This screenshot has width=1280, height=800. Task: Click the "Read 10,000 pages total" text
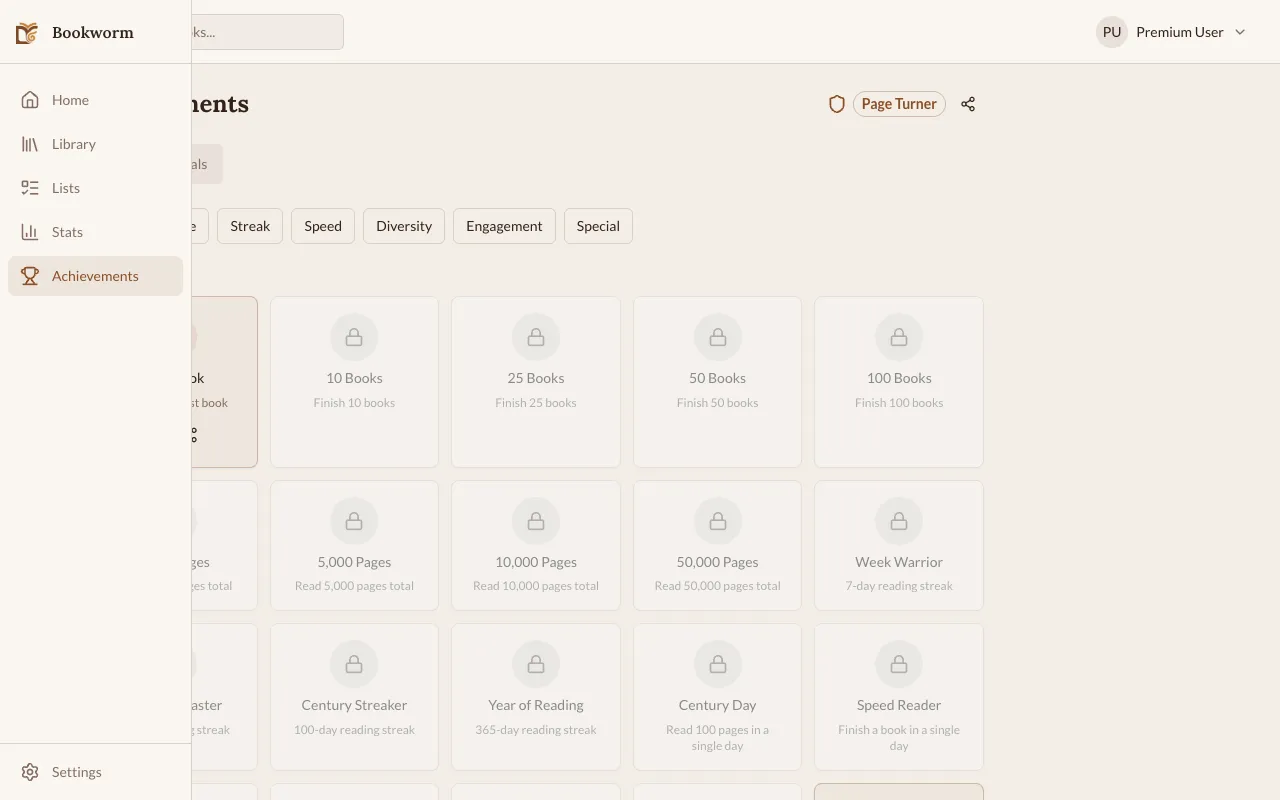click(x=536, y=586)
